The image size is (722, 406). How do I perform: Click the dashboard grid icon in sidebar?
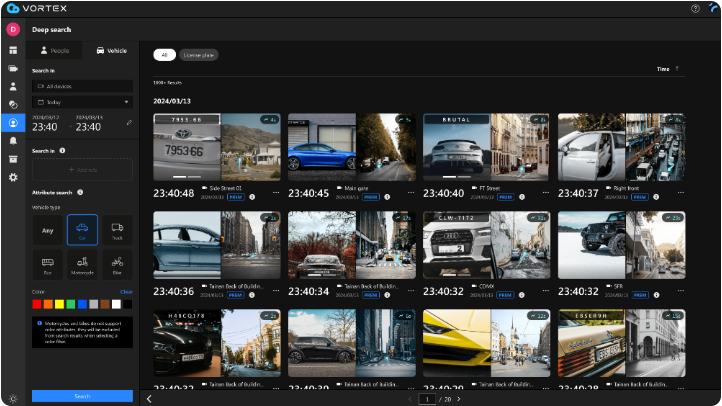(x=13, y=50)
